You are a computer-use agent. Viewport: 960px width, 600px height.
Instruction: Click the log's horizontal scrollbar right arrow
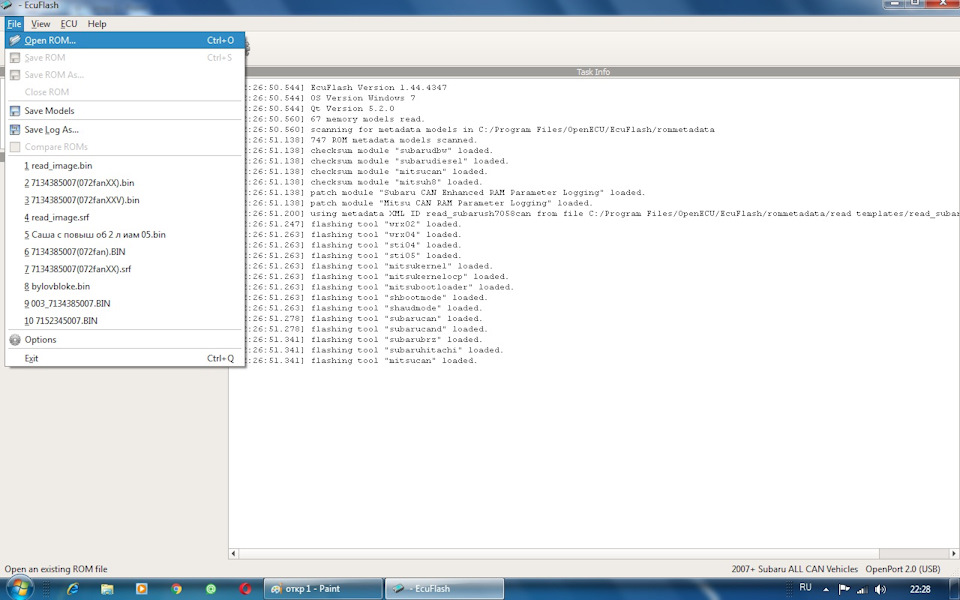click(x=954, y=553)
